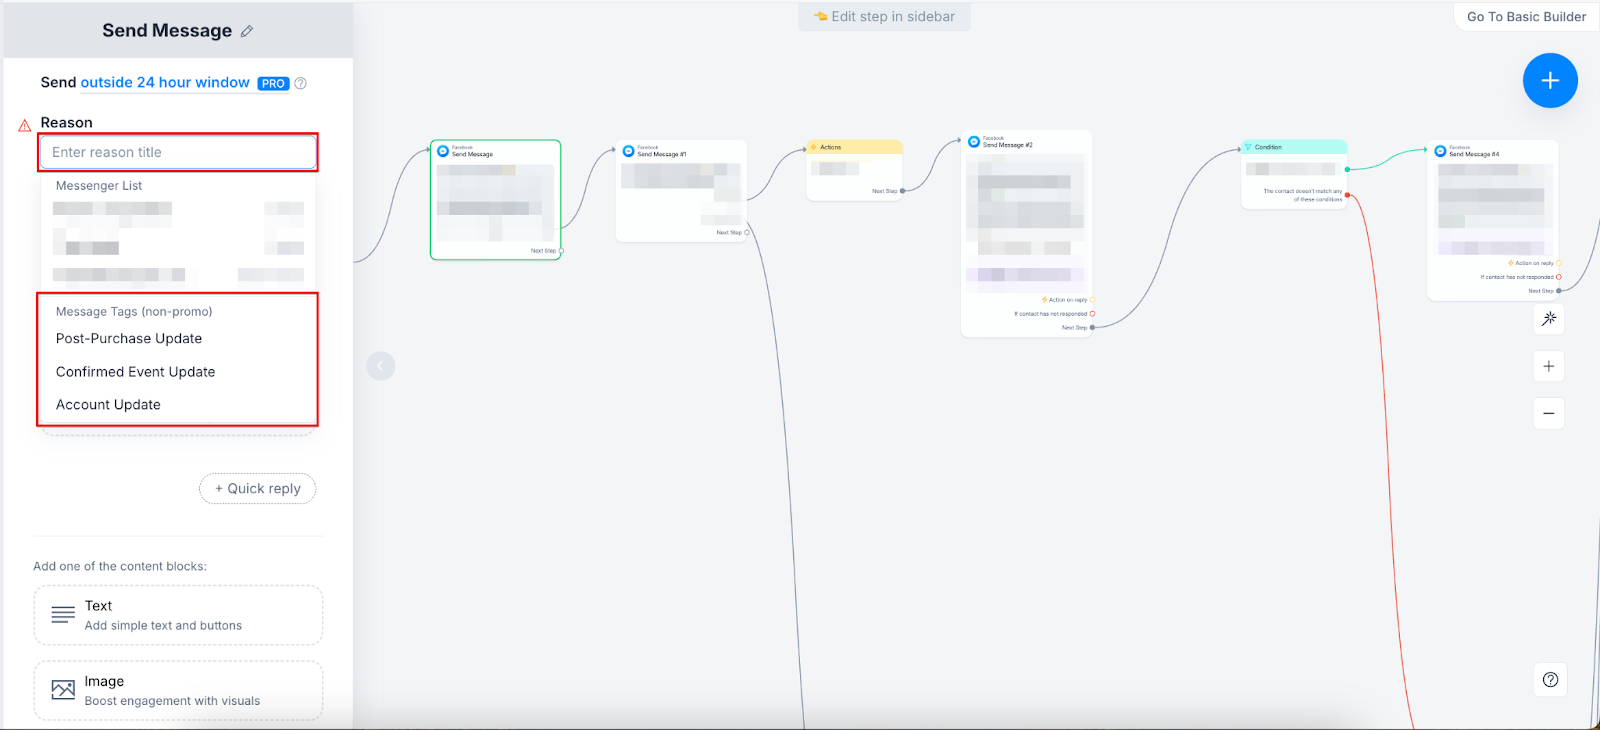
Task: Select the yellow Actions node
Action: click(854, 147)
